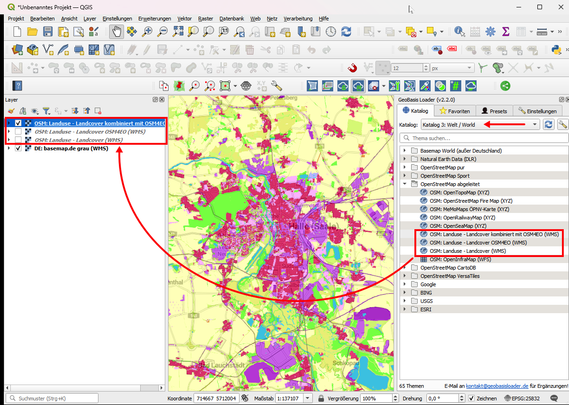
Task: Open the processing toolbox gear icon
Action: 490,32
